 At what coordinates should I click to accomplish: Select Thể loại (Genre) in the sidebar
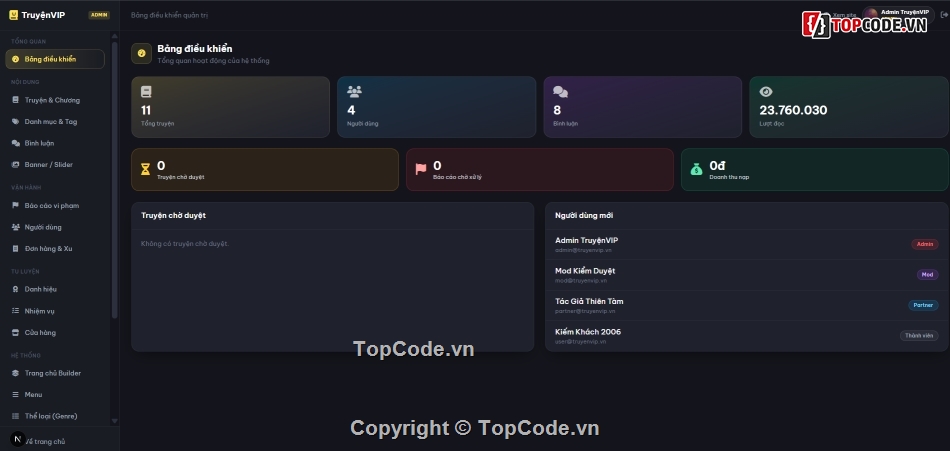(x=55, y=416)
